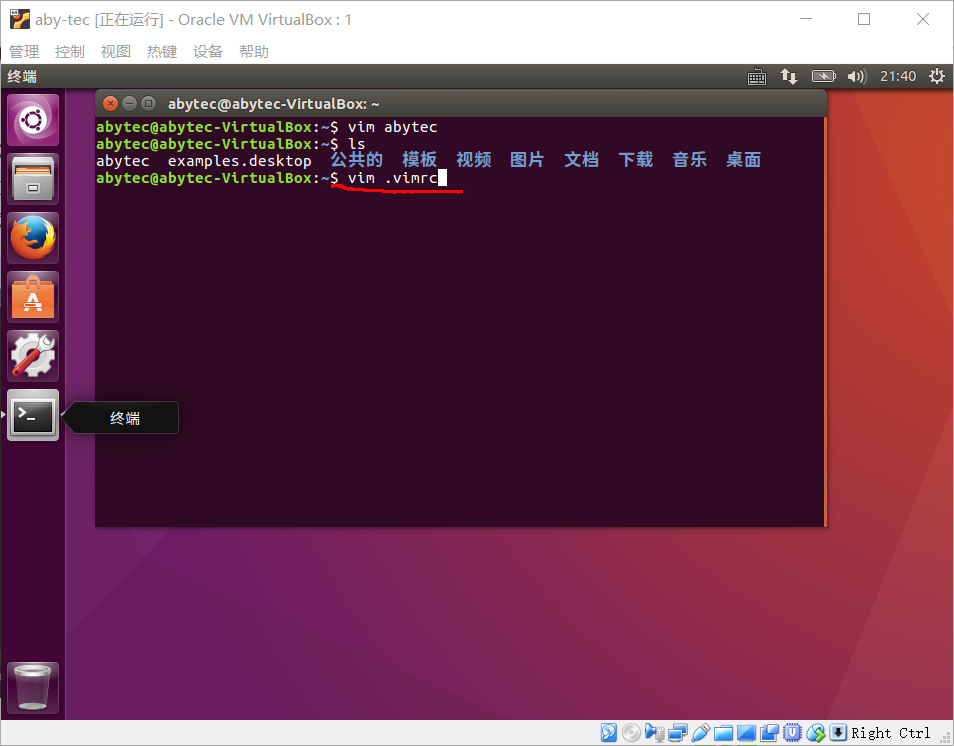Close the terminal window with red button
This screenshot has width=954, height=746.
tap(110, 103)
